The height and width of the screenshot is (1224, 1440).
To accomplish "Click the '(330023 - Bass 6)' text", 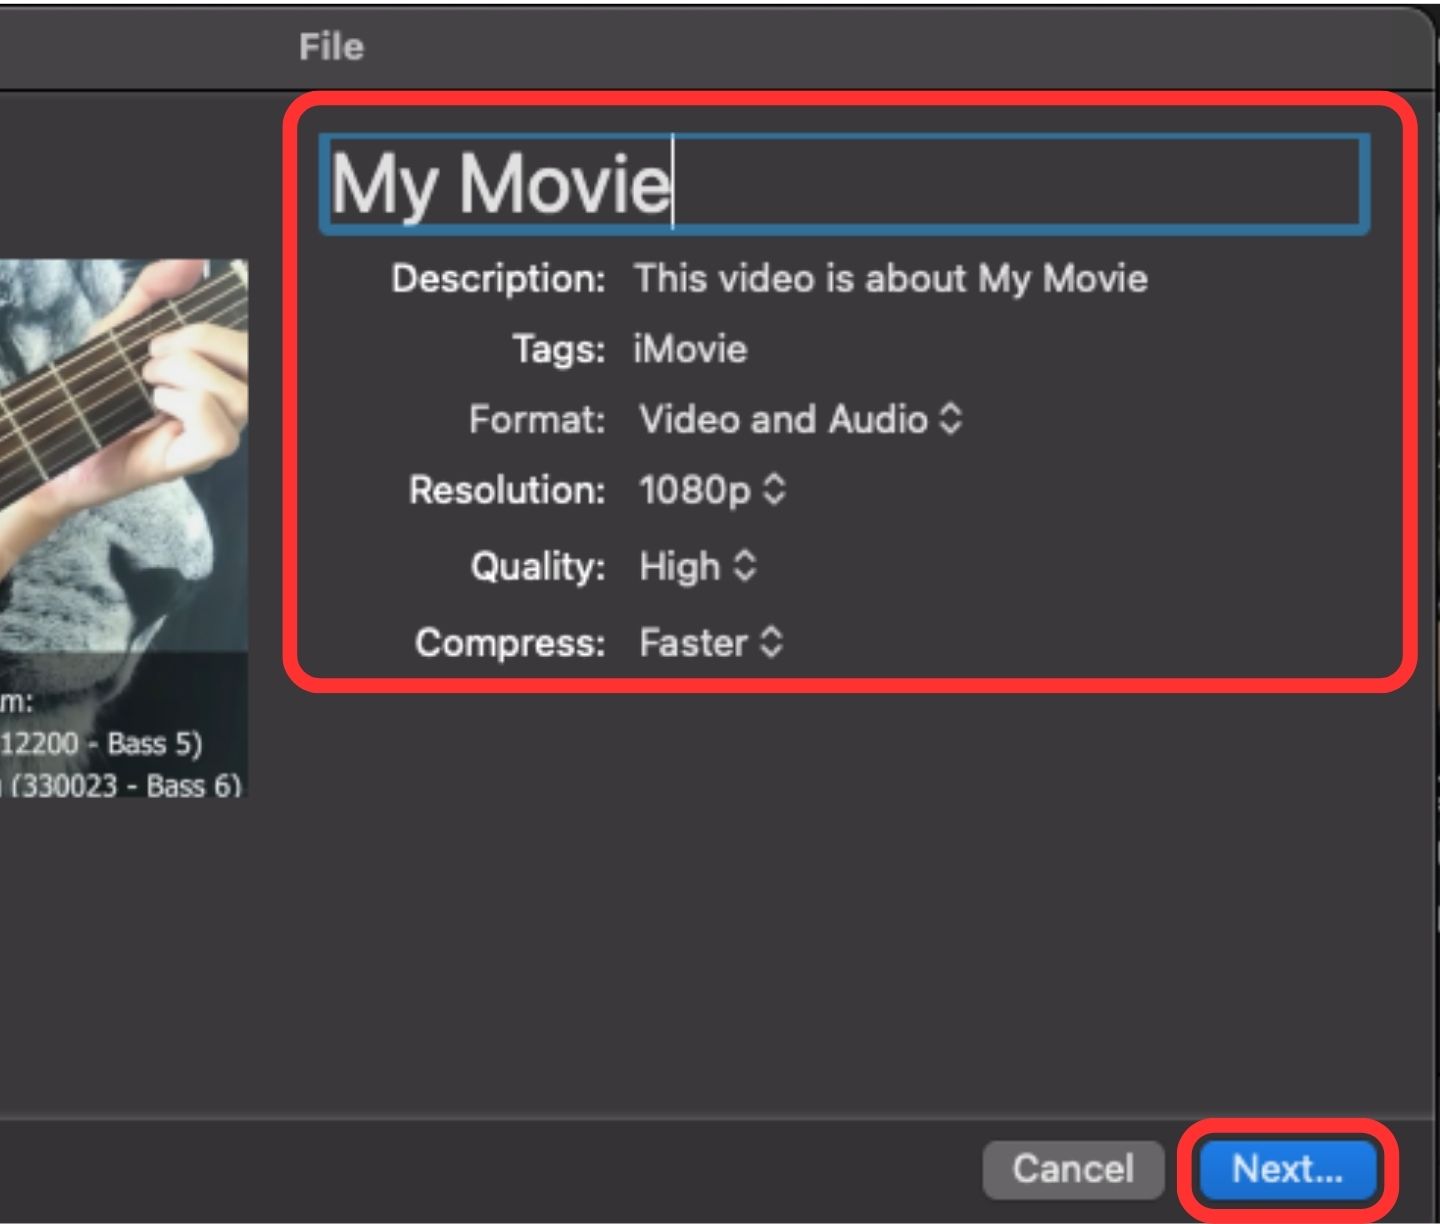I will 126,785.
